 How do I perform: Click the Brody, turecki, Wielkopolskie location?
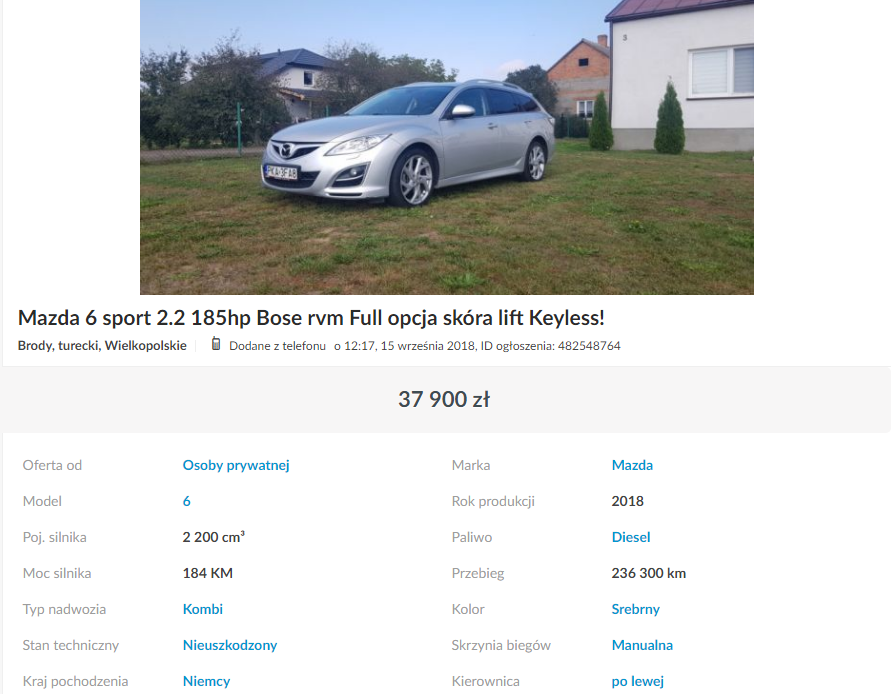[x=102, y=346]
